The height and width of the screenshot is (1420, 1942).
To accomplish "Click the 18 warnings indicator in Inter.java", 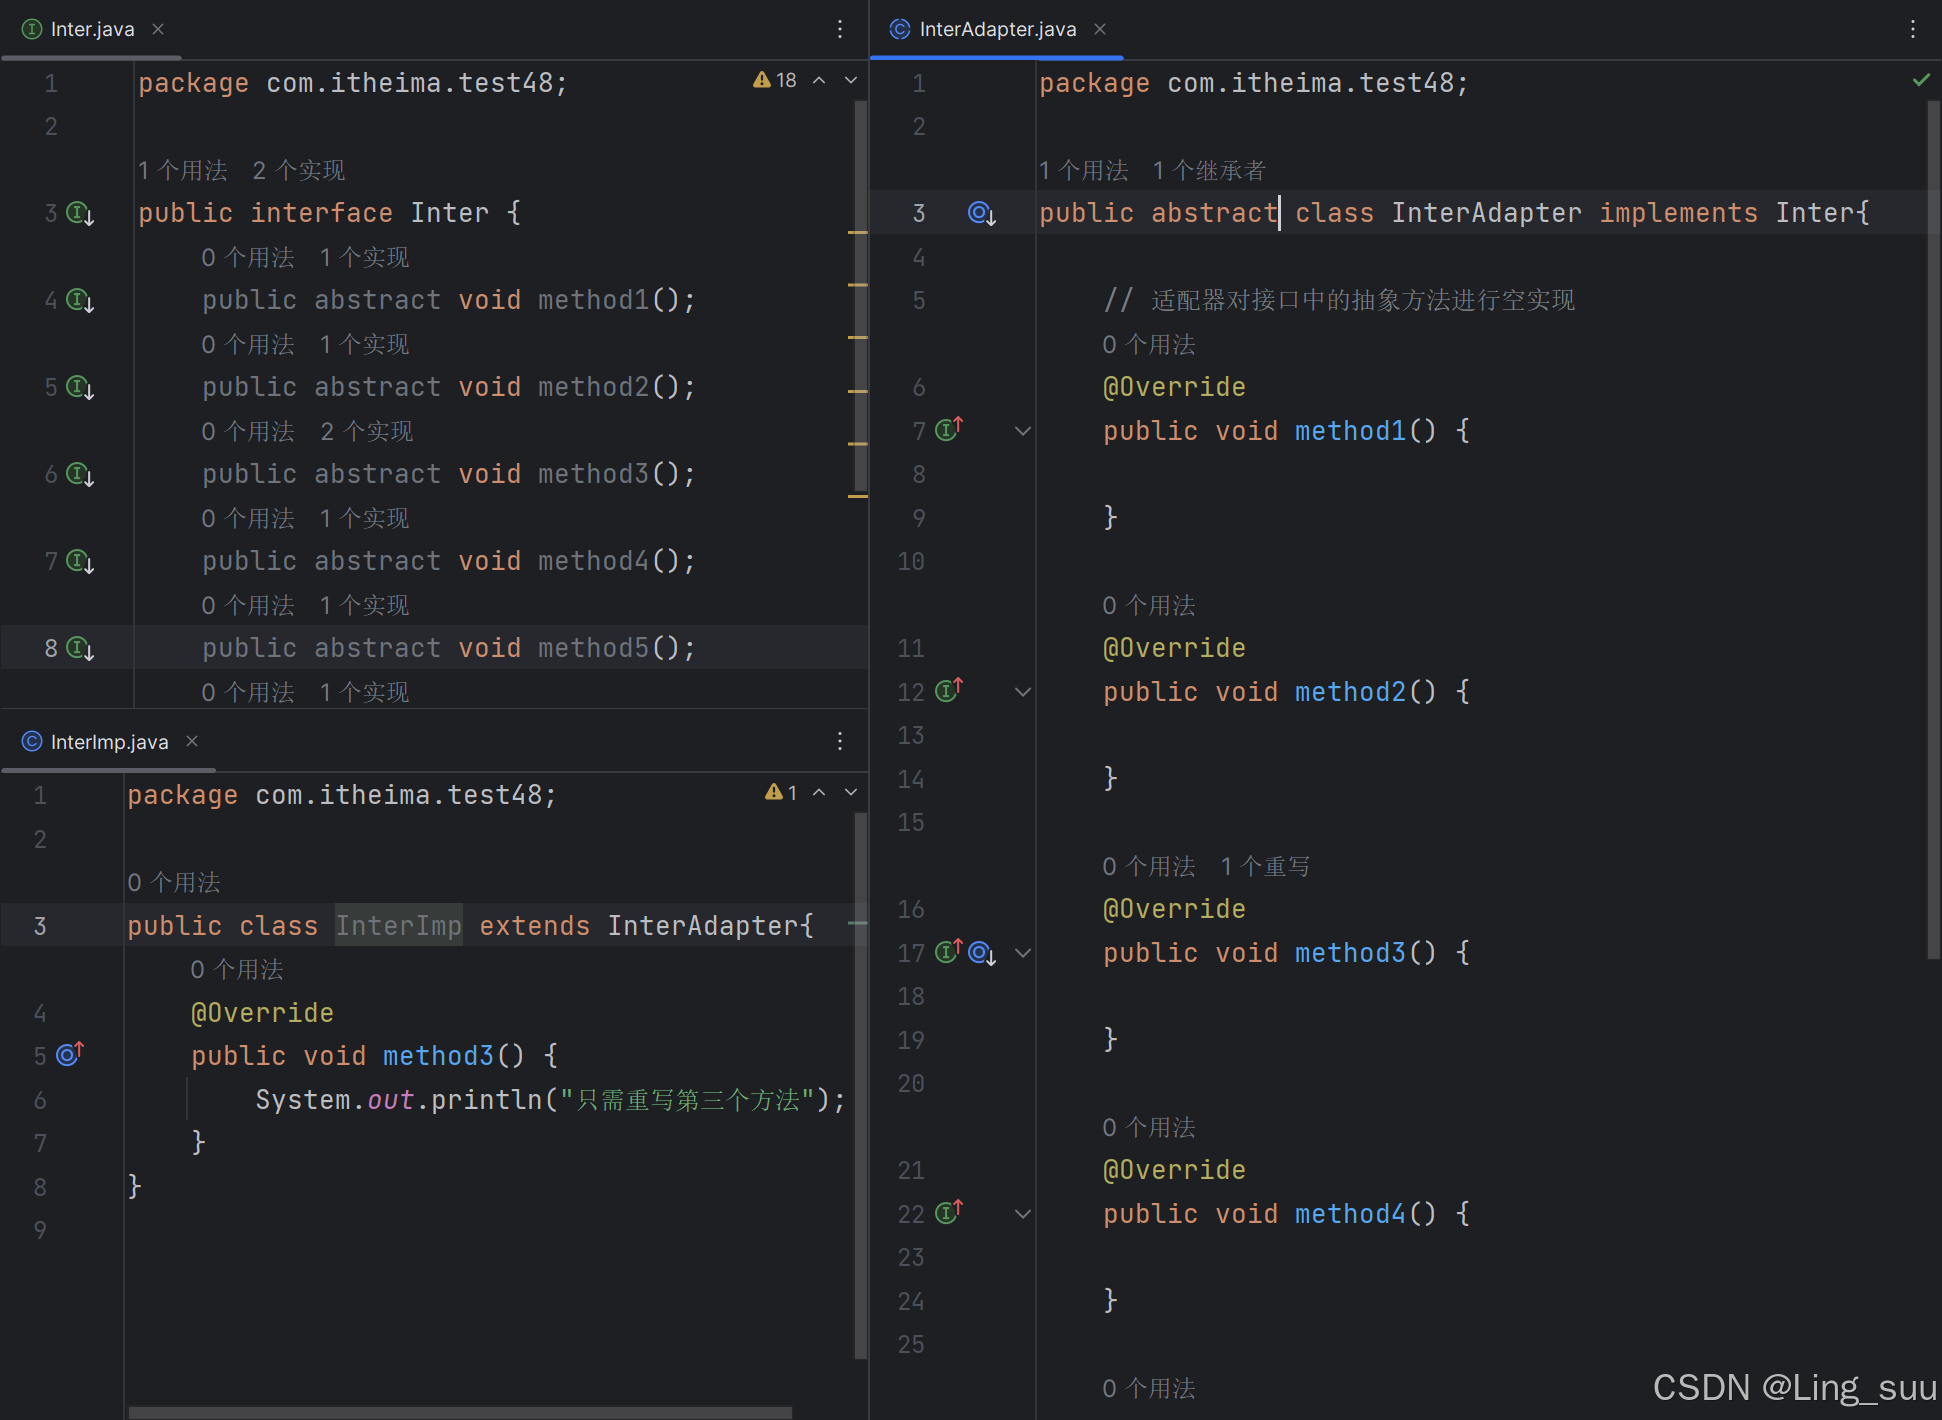I will (x=776, y=80).
